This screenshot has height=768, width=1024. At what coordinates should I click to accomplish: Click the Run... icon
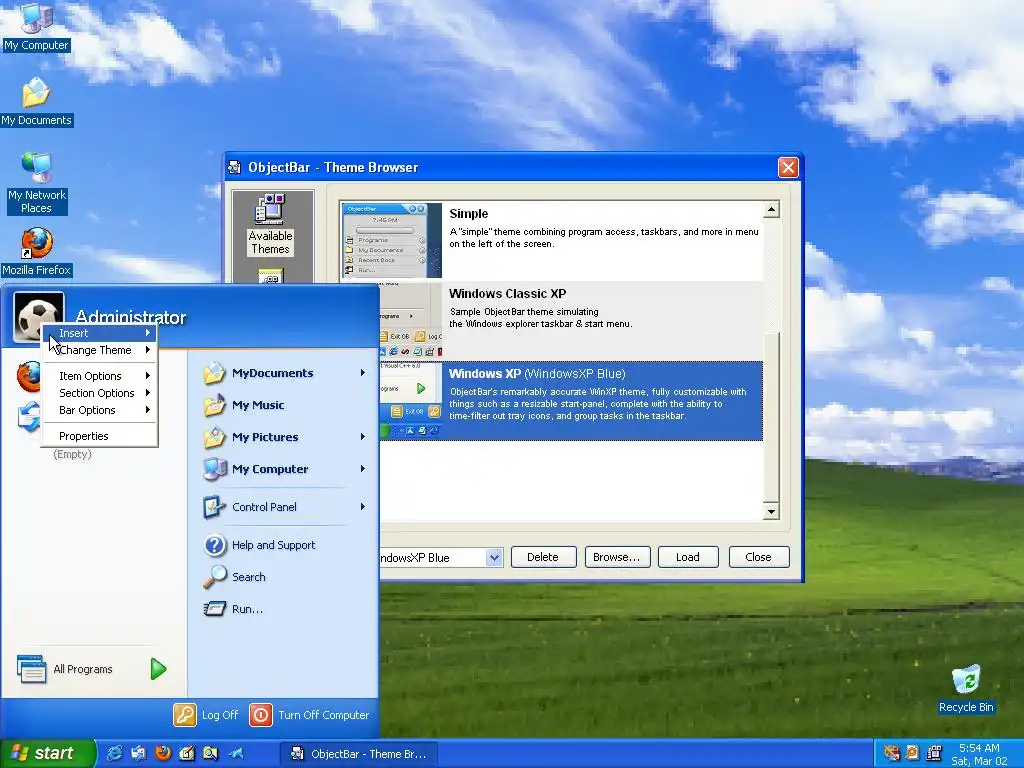(214, 609)
